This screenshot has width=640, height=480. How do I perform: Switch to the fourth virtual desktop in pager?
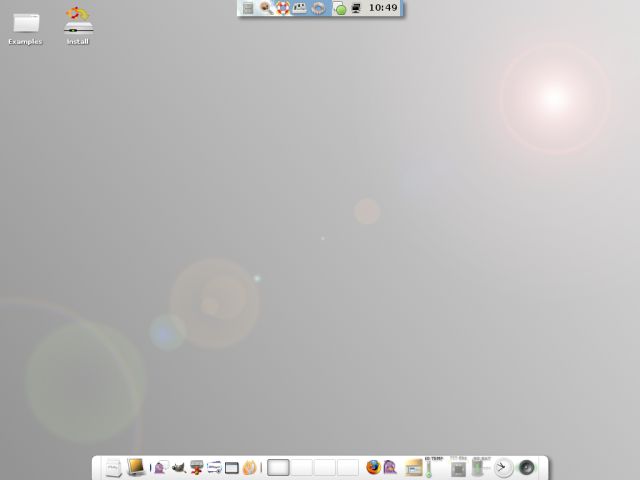348,467
